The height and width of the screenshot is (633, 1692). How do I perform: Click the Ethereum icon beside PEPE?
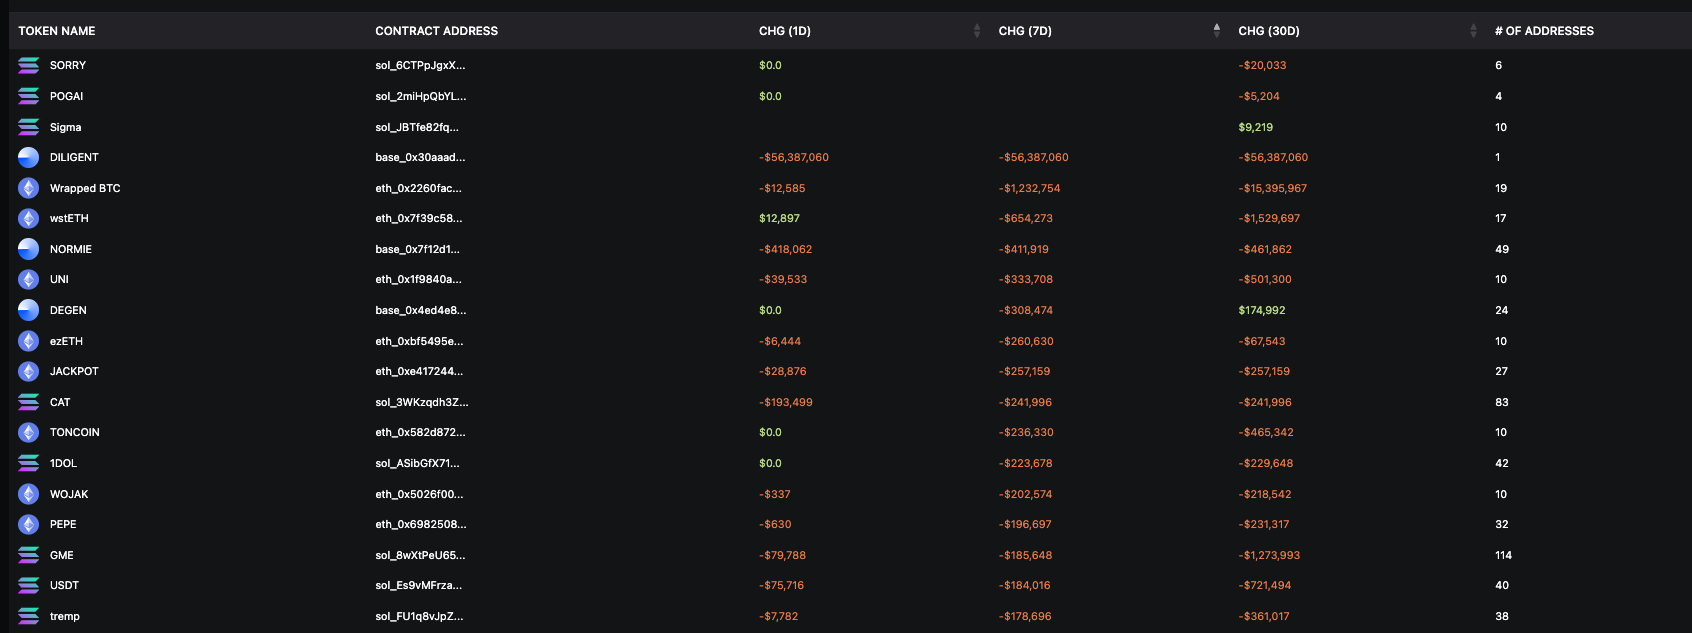pos(29,524)
